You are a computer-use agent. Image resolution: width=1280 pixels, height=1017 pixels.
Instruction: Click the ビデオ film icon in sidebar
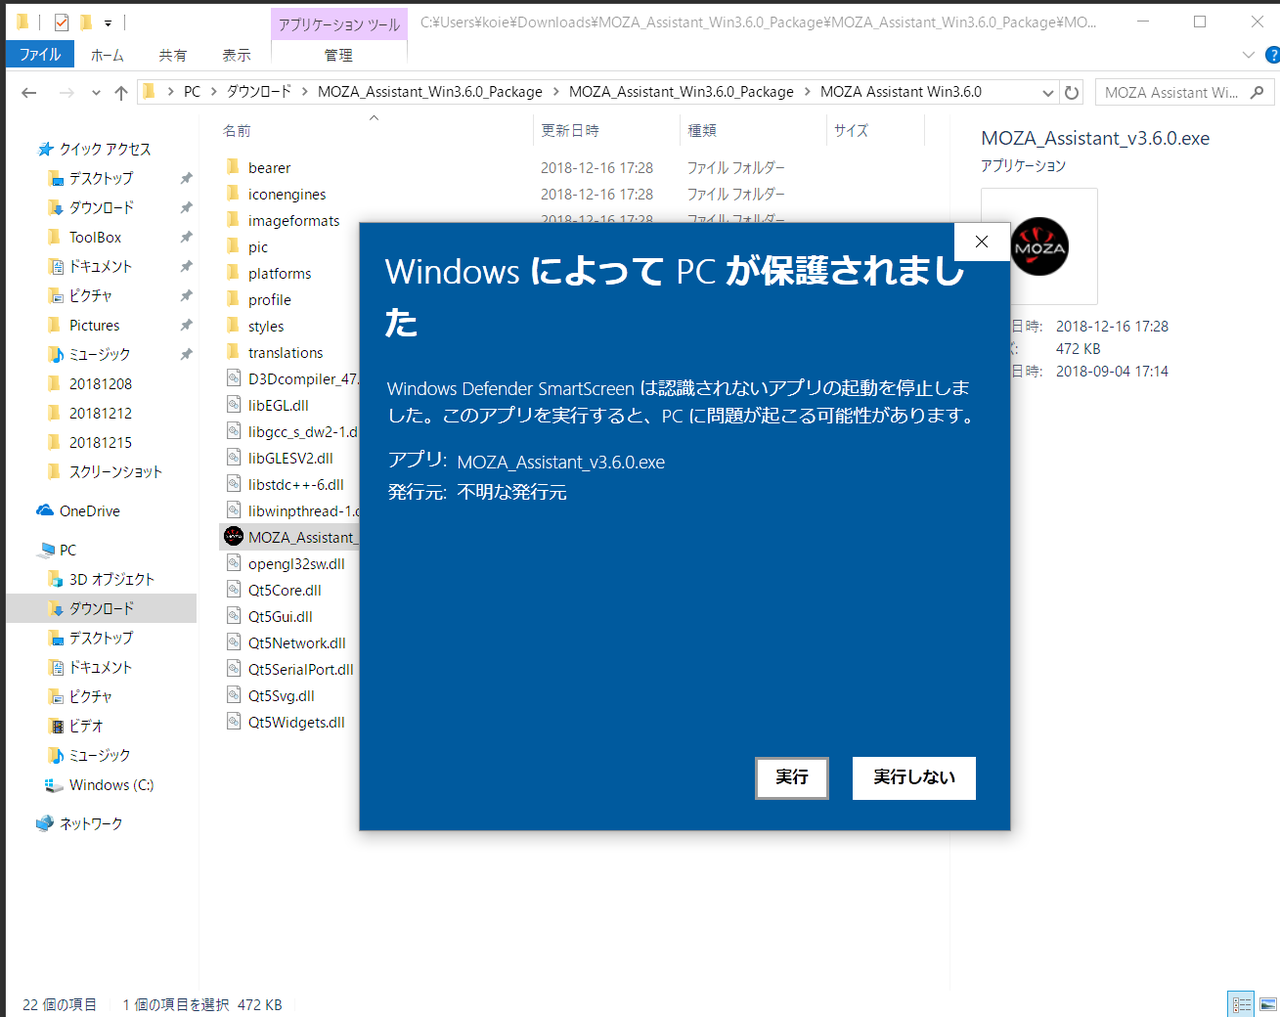[56, 726]
